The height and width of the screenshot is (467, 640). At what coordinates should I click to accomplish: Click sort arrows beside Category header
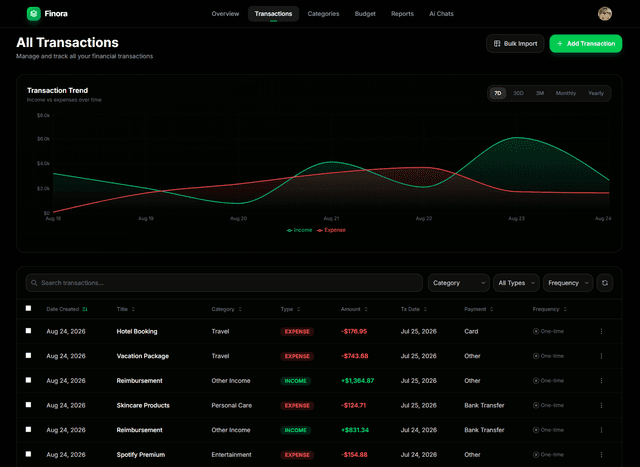click(240, 309)
